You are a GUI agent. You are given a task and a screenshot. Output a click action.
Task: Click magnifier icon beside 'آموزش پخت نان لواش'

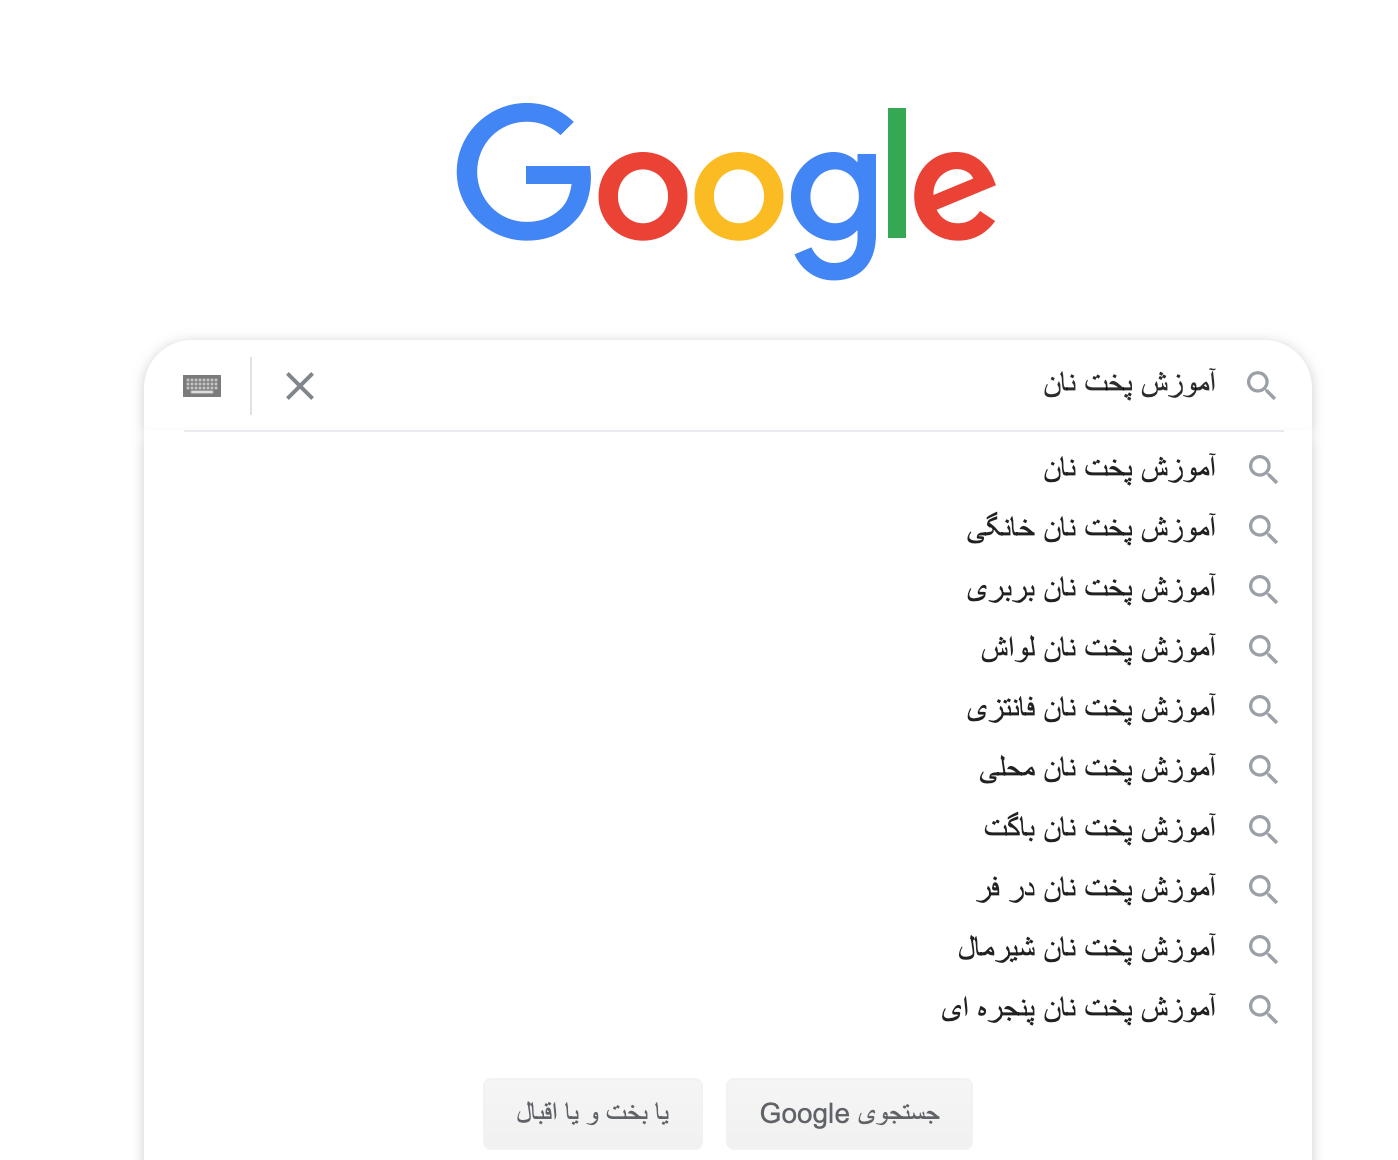(1263, 649)
